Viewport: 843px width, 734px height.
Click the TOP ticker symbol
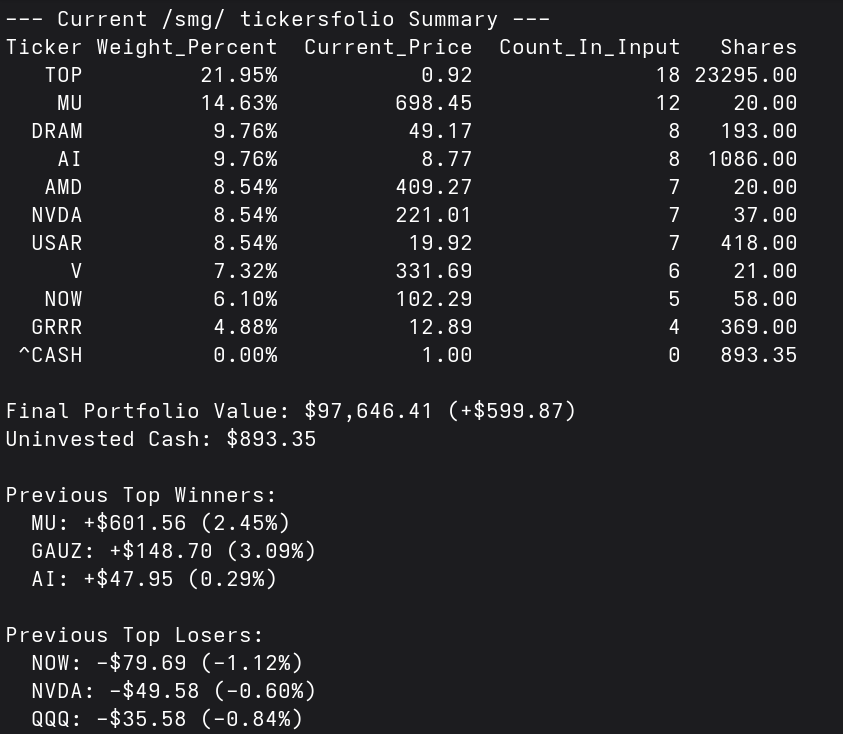(x=63, y=75)
